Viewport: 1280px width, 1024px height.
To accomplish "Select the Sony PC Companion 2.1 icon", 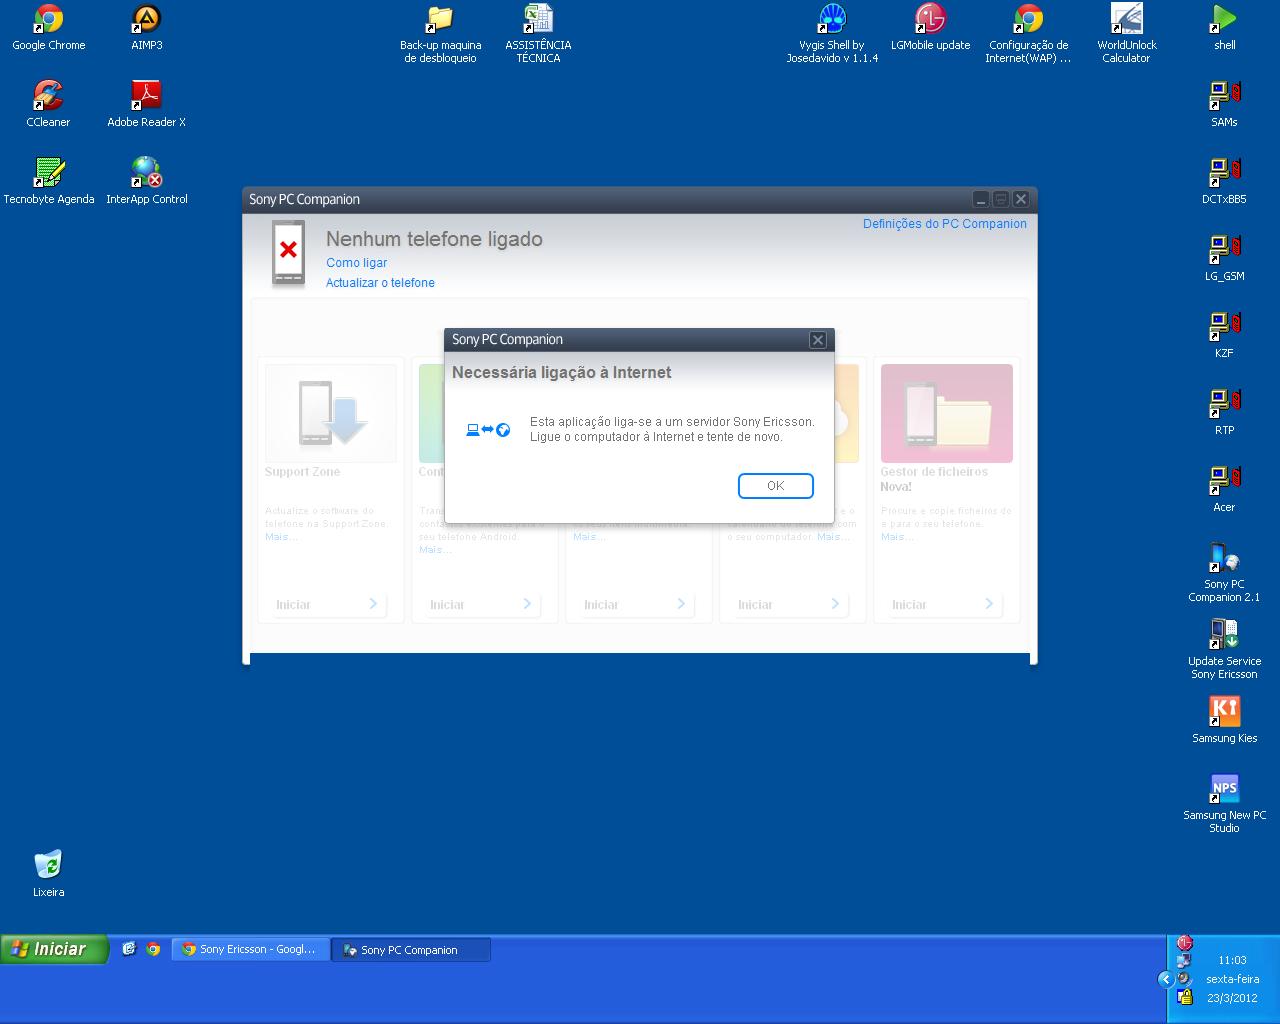I will pyautogui.click(x=1224, y=572).
